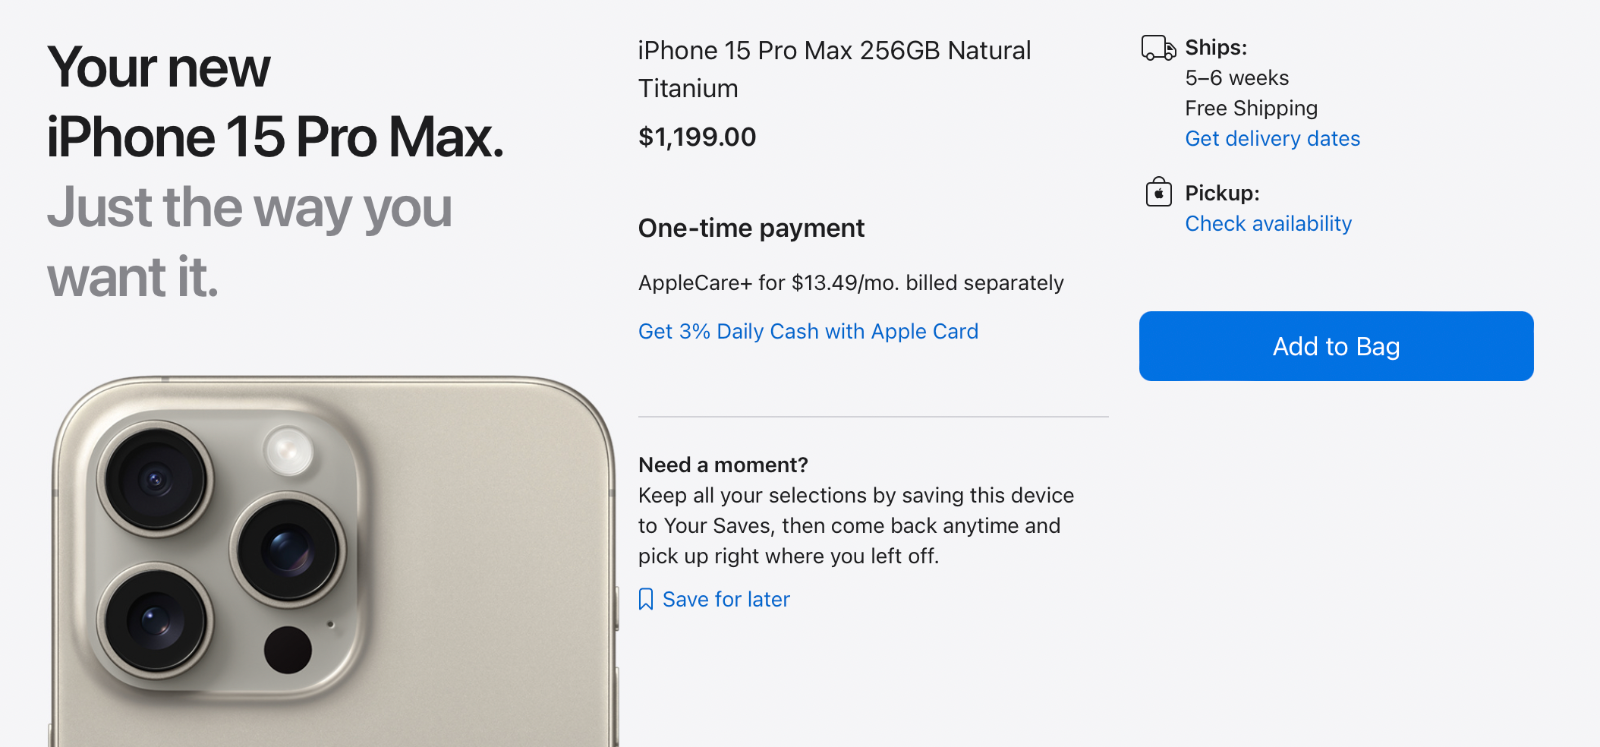Image resolution: width=1600 pixels, height=747 pixels.
Task: Click the bookmark icon beside Save for later
Action: point(646,599)
